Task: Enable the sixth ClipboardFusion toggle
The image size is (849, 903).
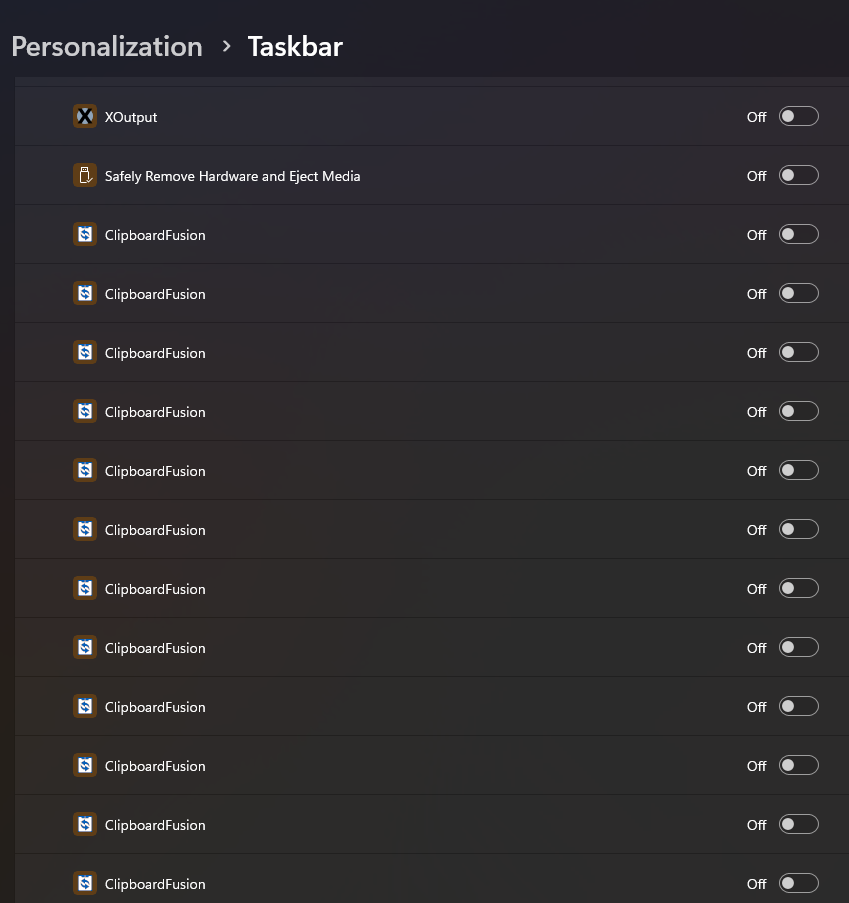Action: [798, 530]
